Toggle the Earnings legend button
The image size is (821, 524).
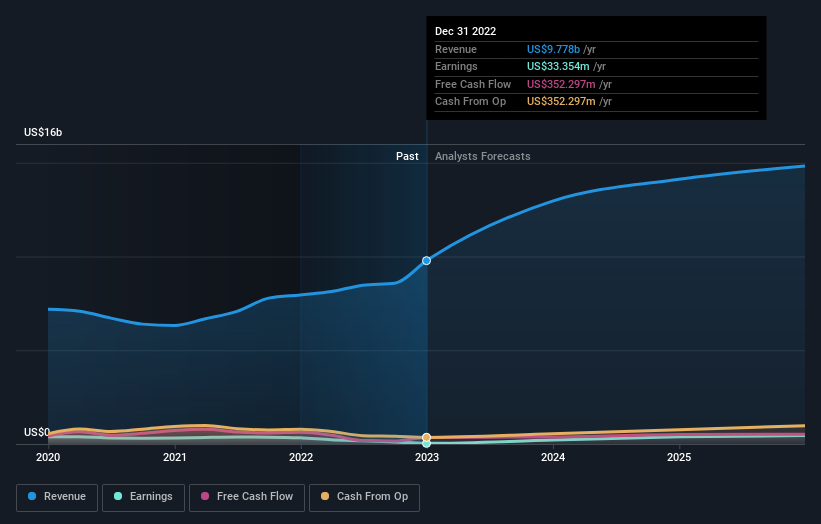click(x=143, y=497)
